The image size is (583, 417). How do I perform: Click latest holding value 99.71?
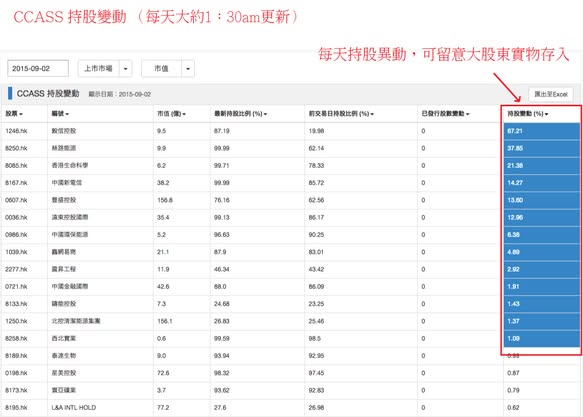coord(222,165)
